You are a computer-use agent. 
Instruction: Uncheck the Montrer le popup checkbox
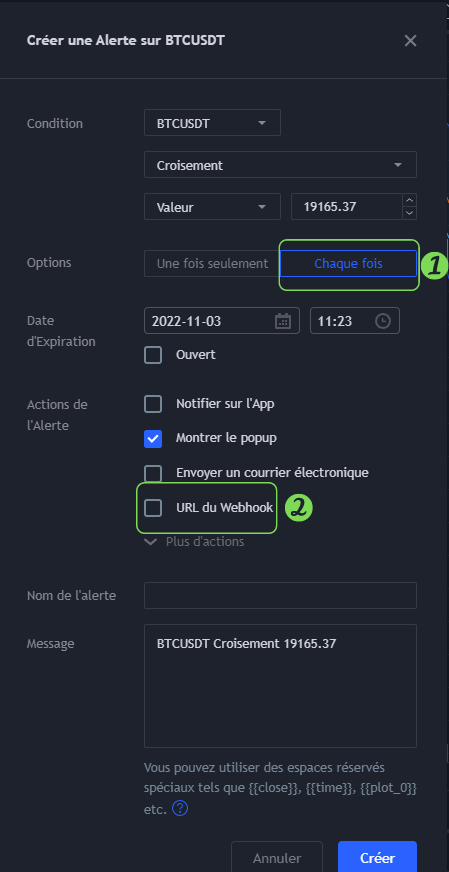153,439
